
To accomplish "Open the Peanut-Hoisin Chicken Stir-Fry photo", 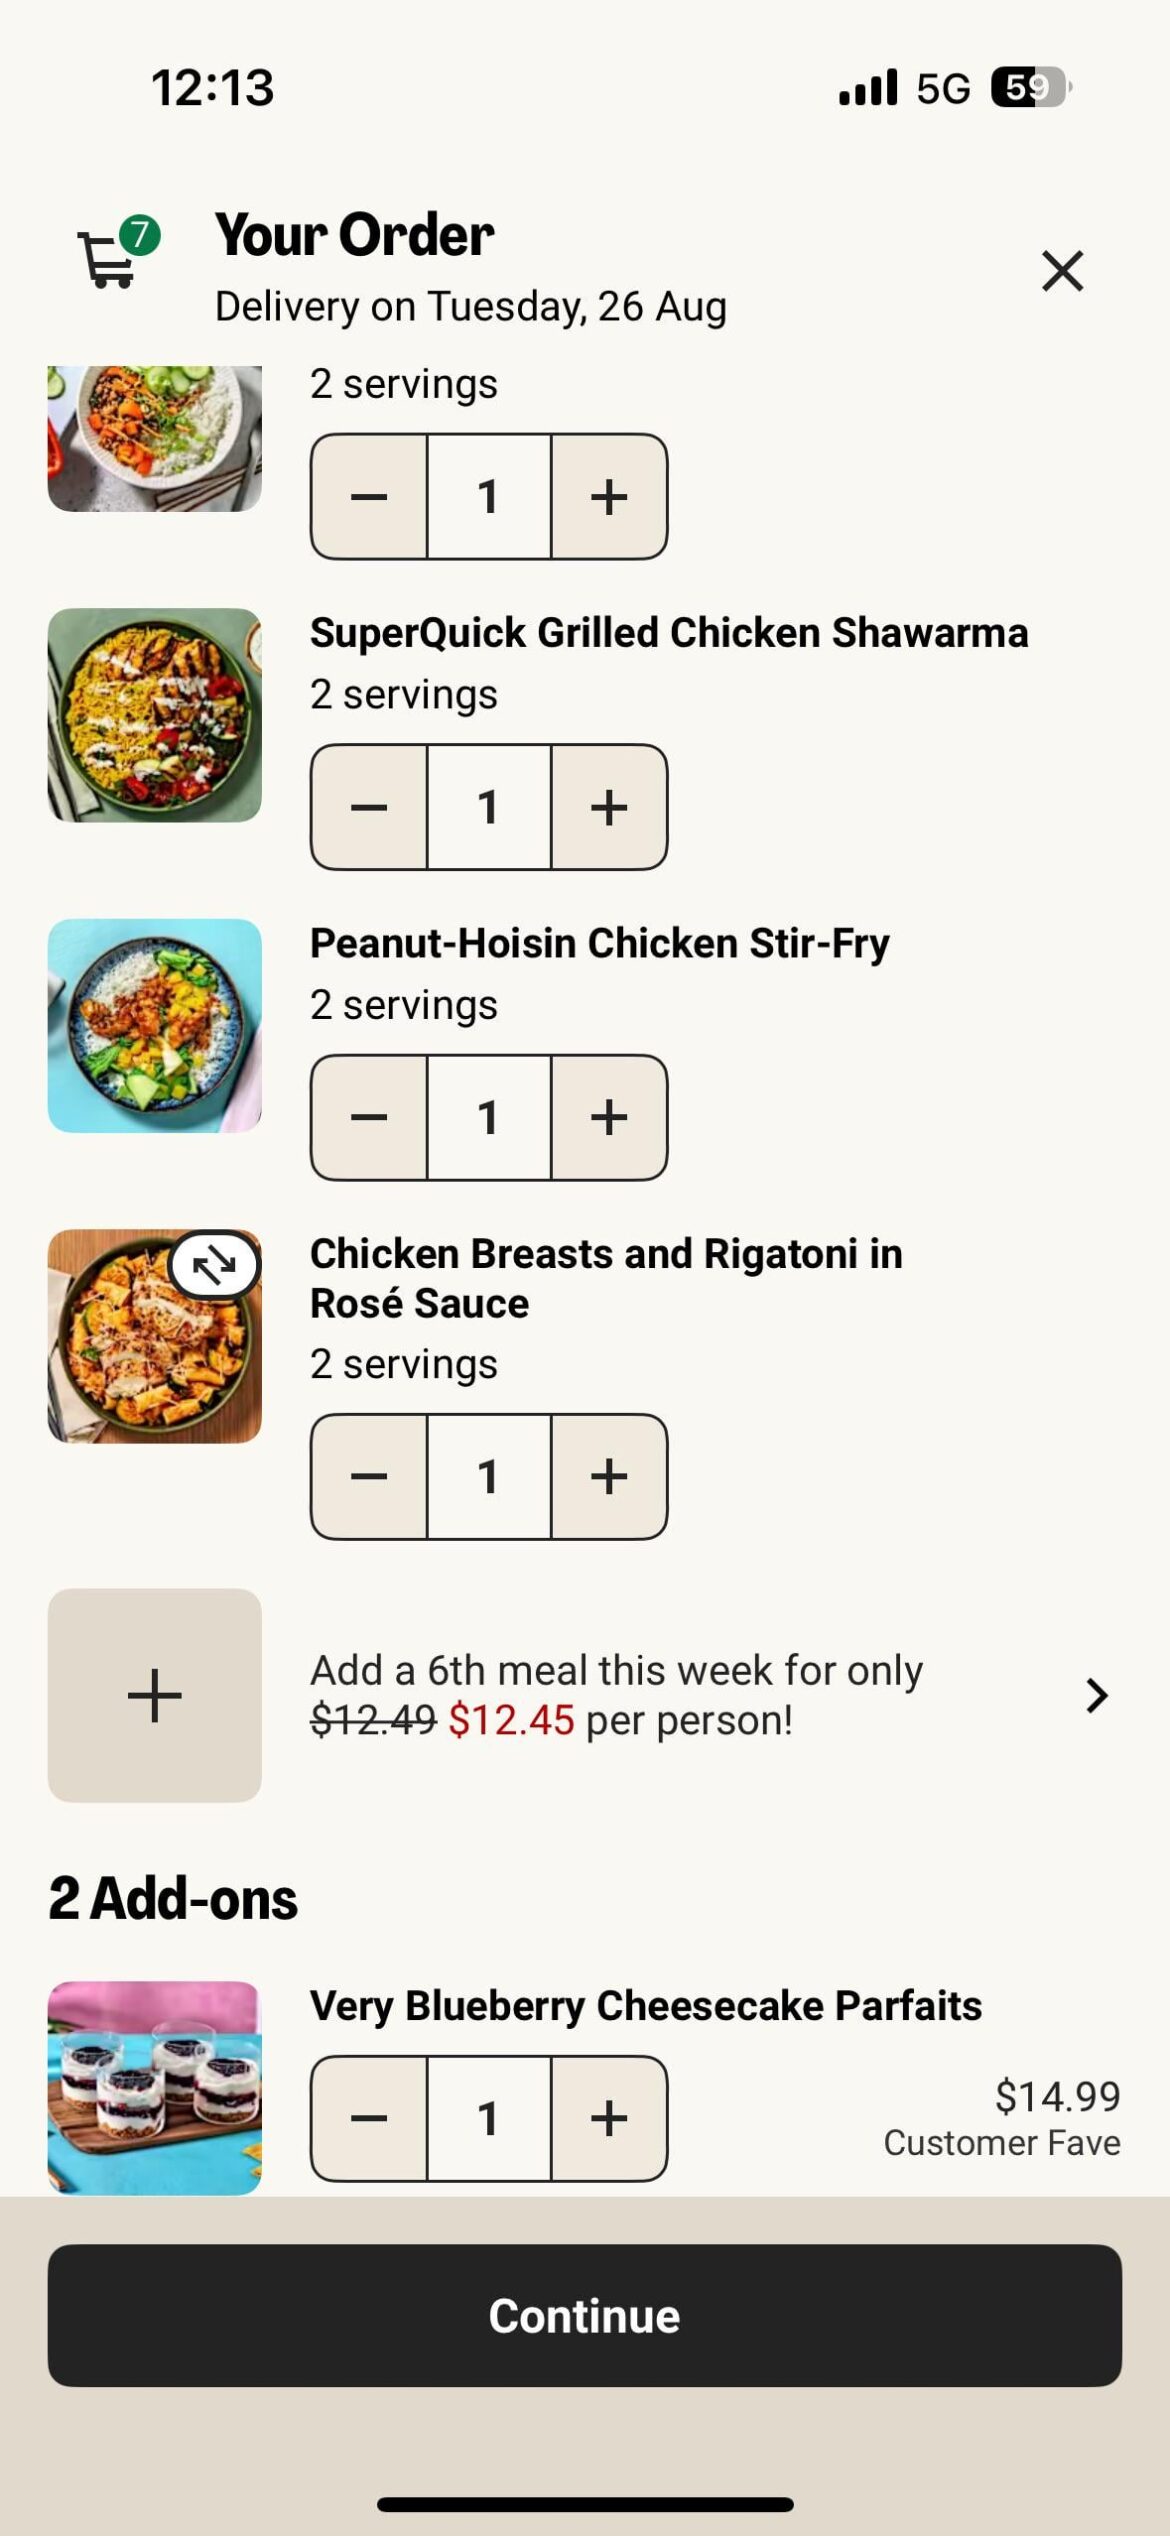I will [155, 1025].
